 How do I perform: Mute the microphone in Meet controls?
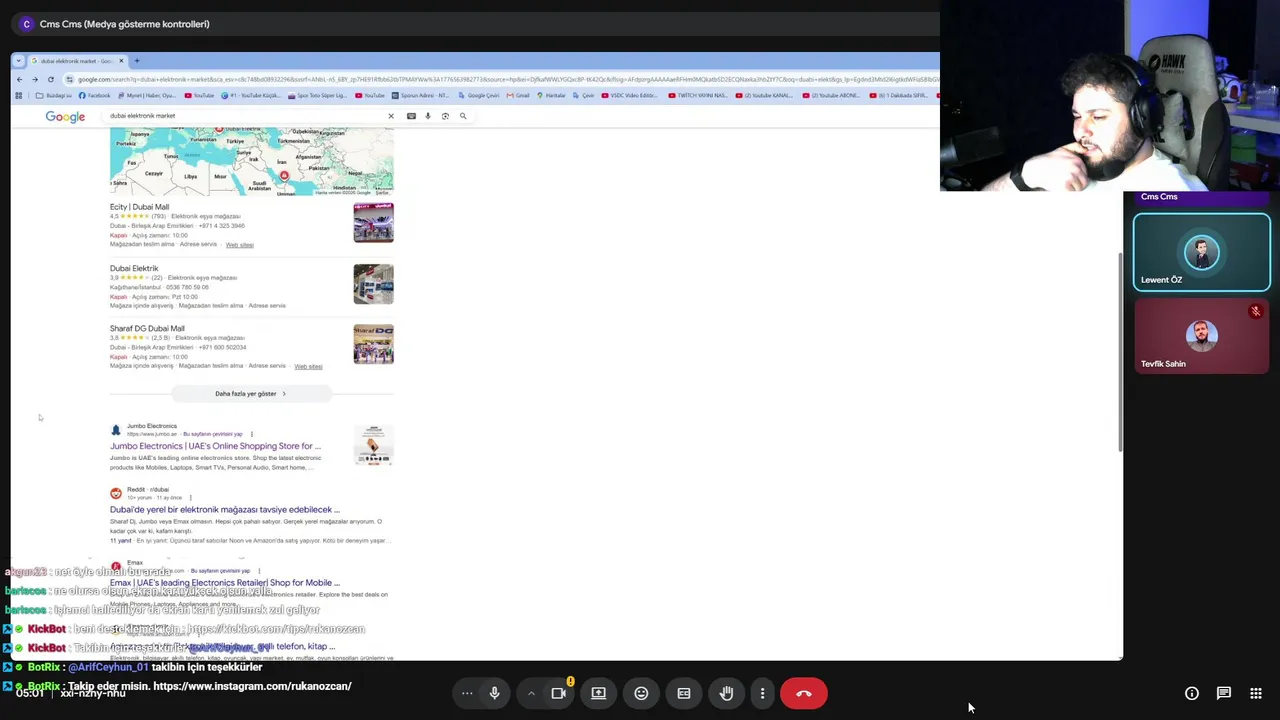click(494, 693)
